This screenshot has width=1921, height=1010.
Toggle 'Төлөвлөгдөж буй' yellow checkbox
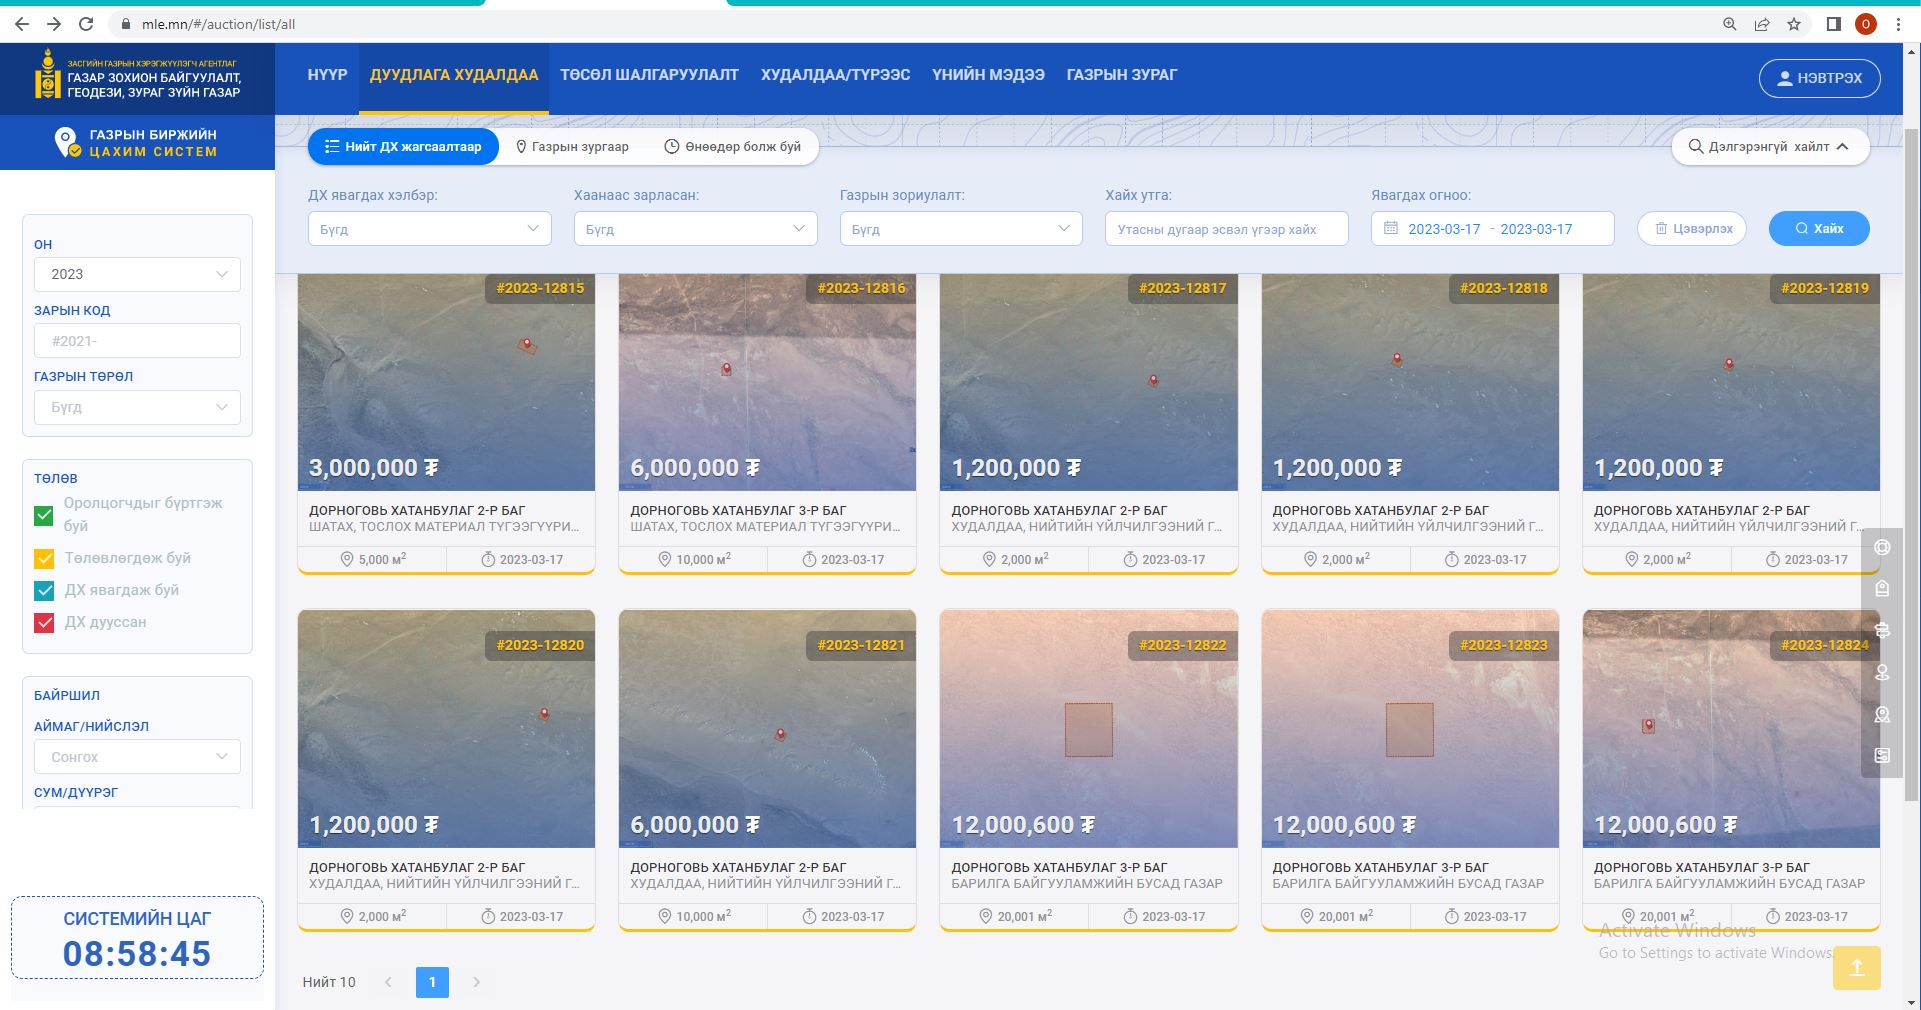point(44,558)
